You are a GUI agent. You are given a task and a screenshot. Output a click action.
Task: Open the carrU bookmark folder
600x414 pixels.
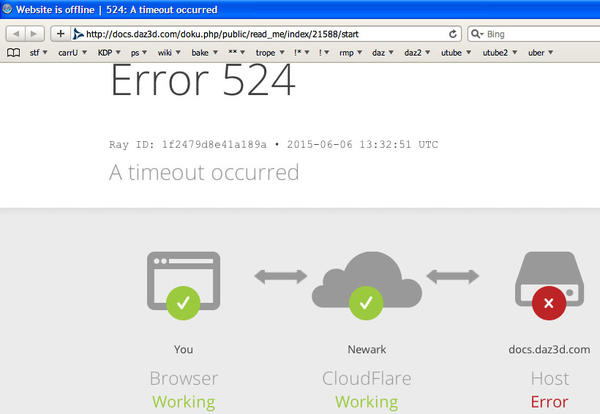tap(72, 52)
